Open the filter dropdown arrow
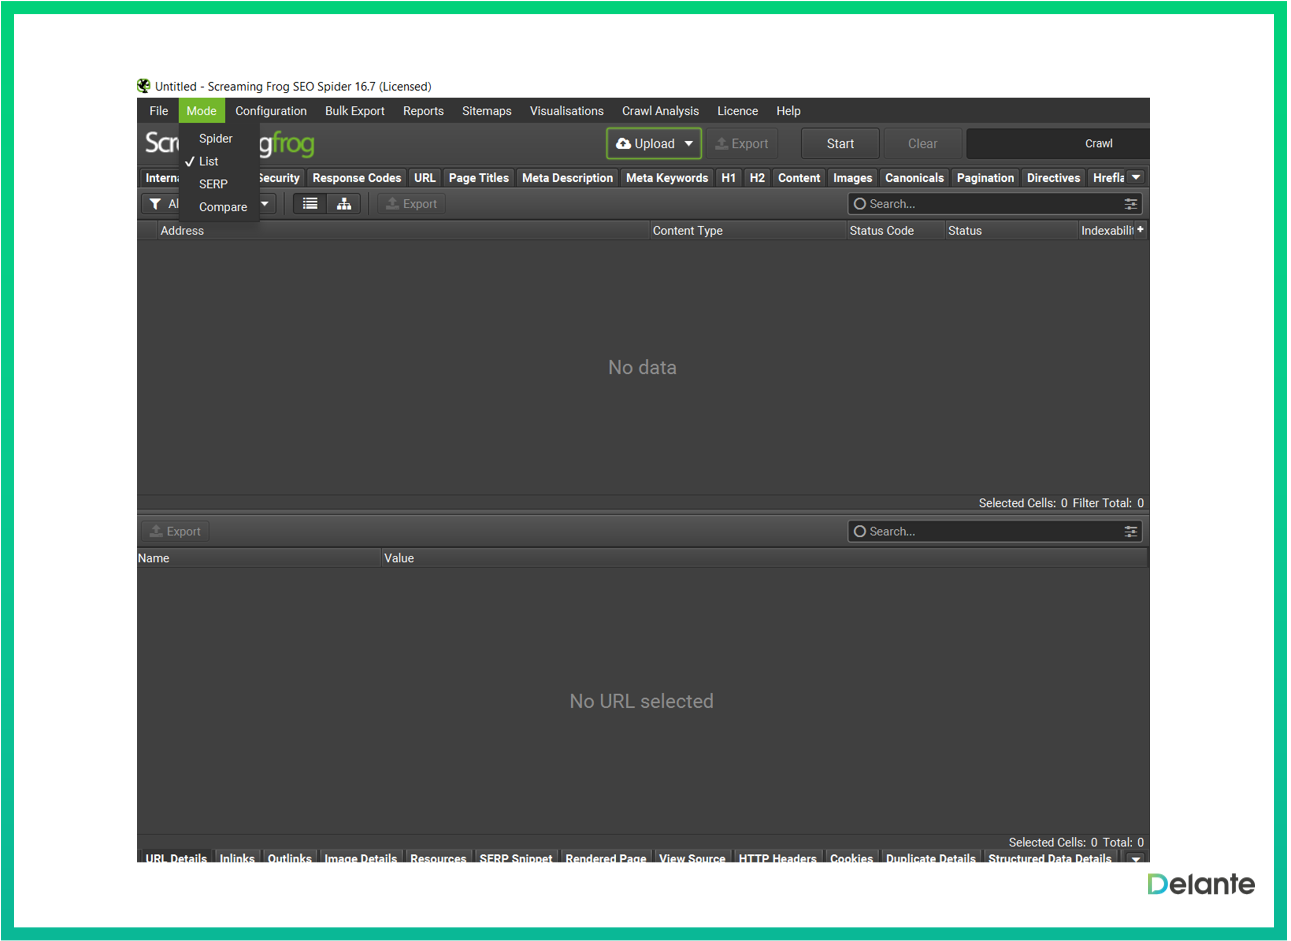Viewport: 1291px width, 941px height. (x=265, y=204)
